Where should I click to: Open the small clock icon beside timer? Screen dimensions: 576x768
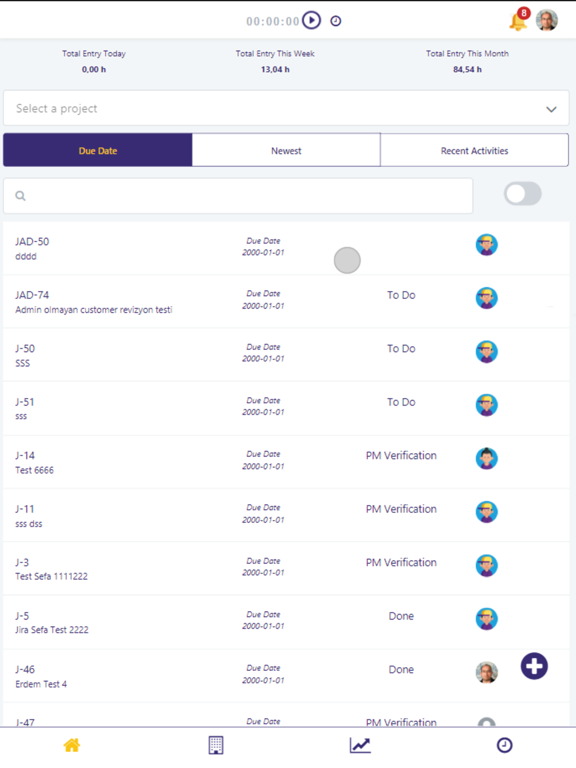[336, 21]
